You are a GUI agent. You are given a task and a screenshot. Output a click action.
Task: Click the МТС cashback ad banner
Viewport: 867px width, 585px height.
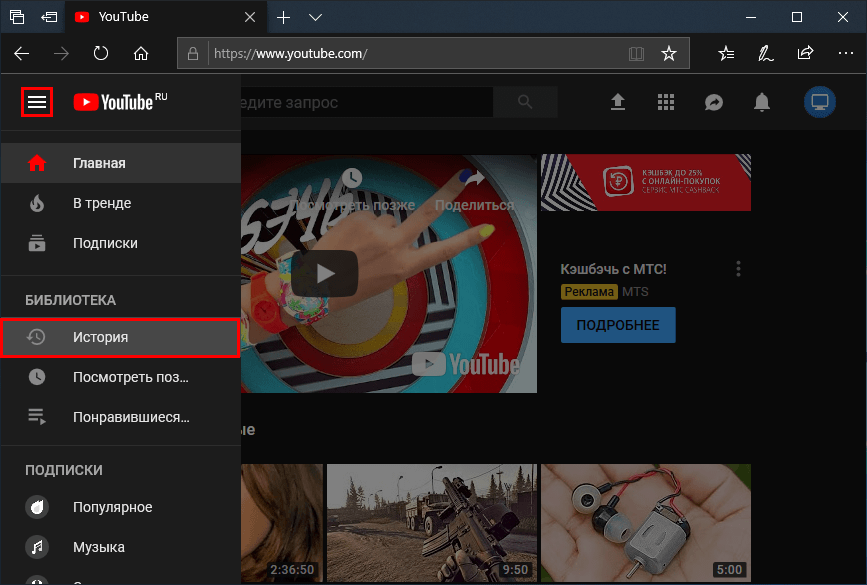coord(646,182)
